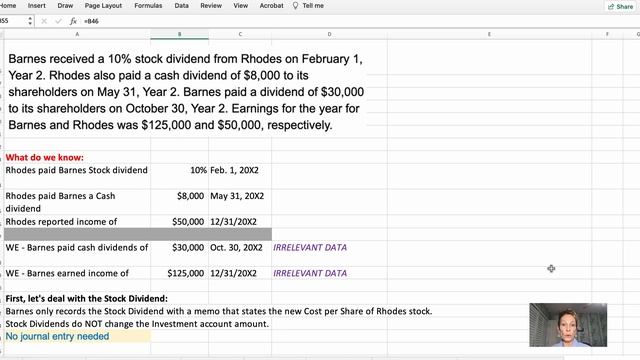The width and height of the screenshot is (640, 360).
Task: Select the $50,000 cell
Action: click(179, 222)
